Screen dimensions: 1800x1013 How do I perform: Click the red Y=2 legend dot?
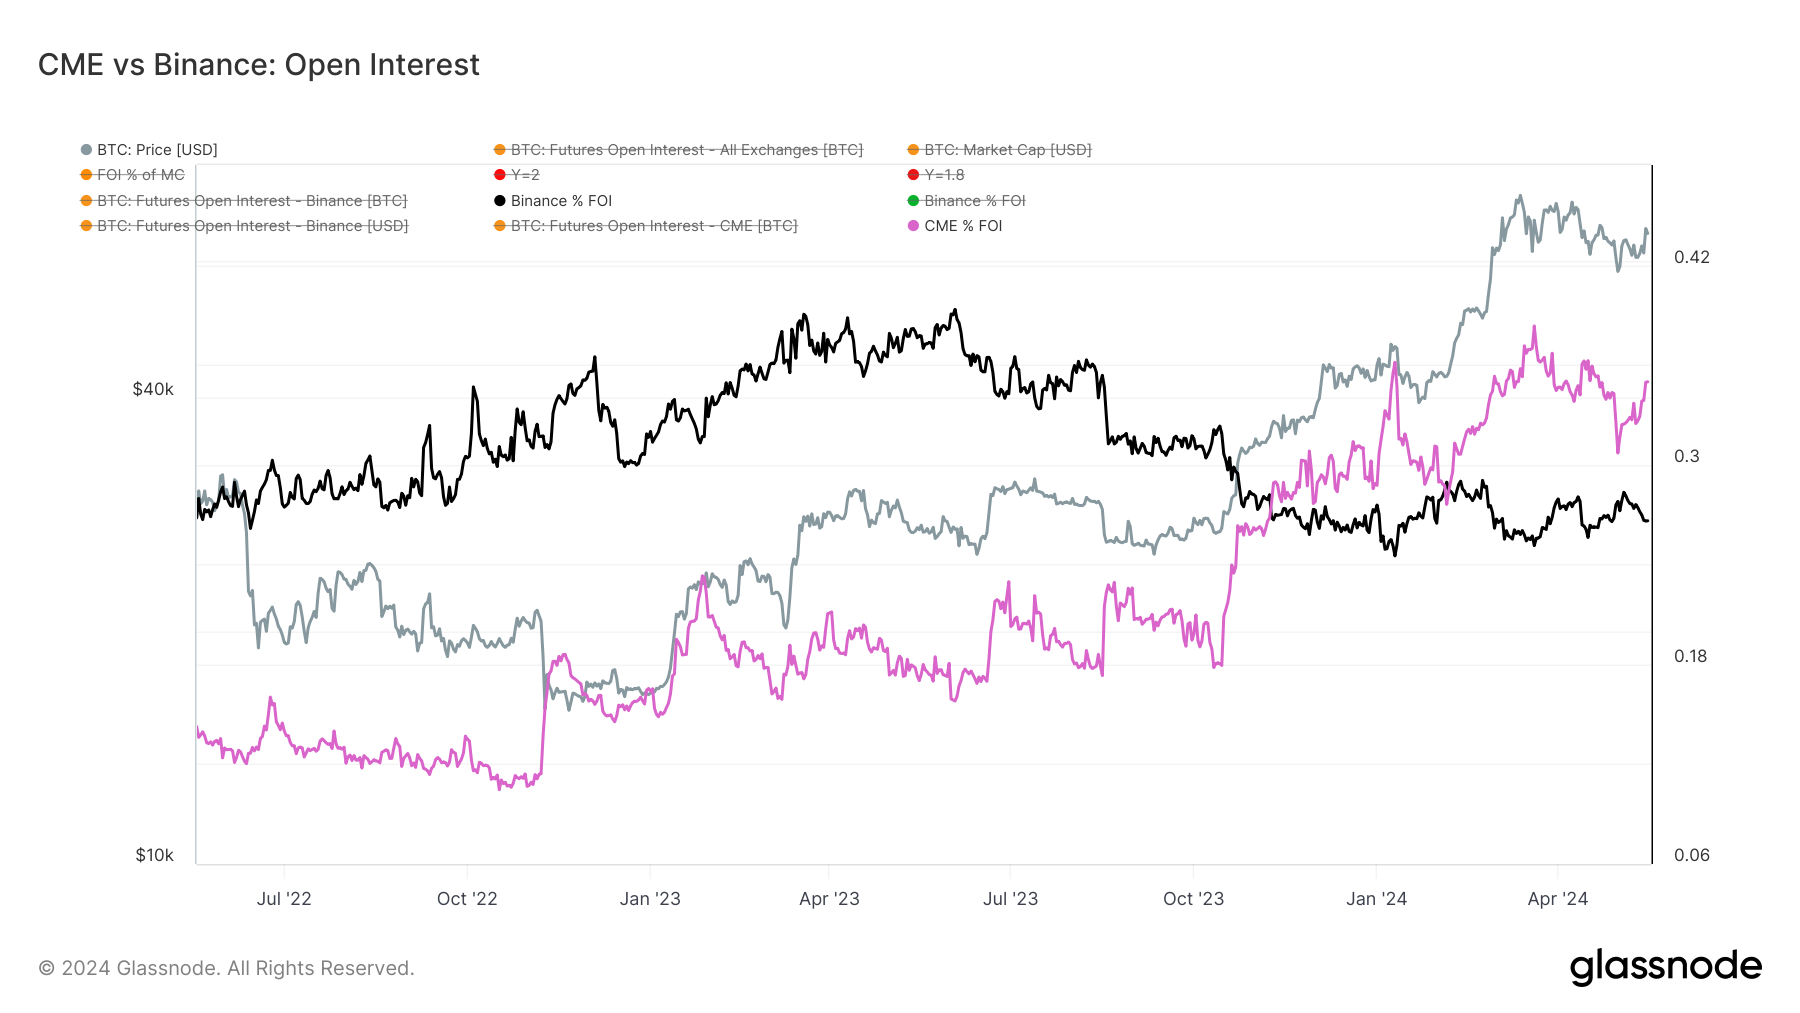tap(500, 175)
